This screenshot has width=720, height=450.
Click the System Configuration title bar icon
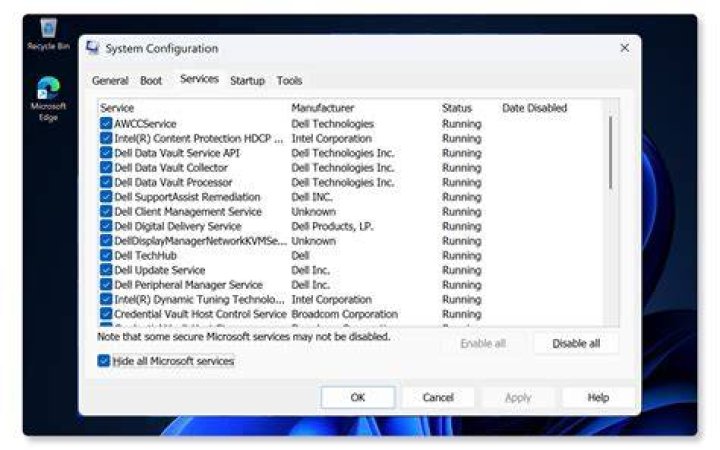(93, 48)
